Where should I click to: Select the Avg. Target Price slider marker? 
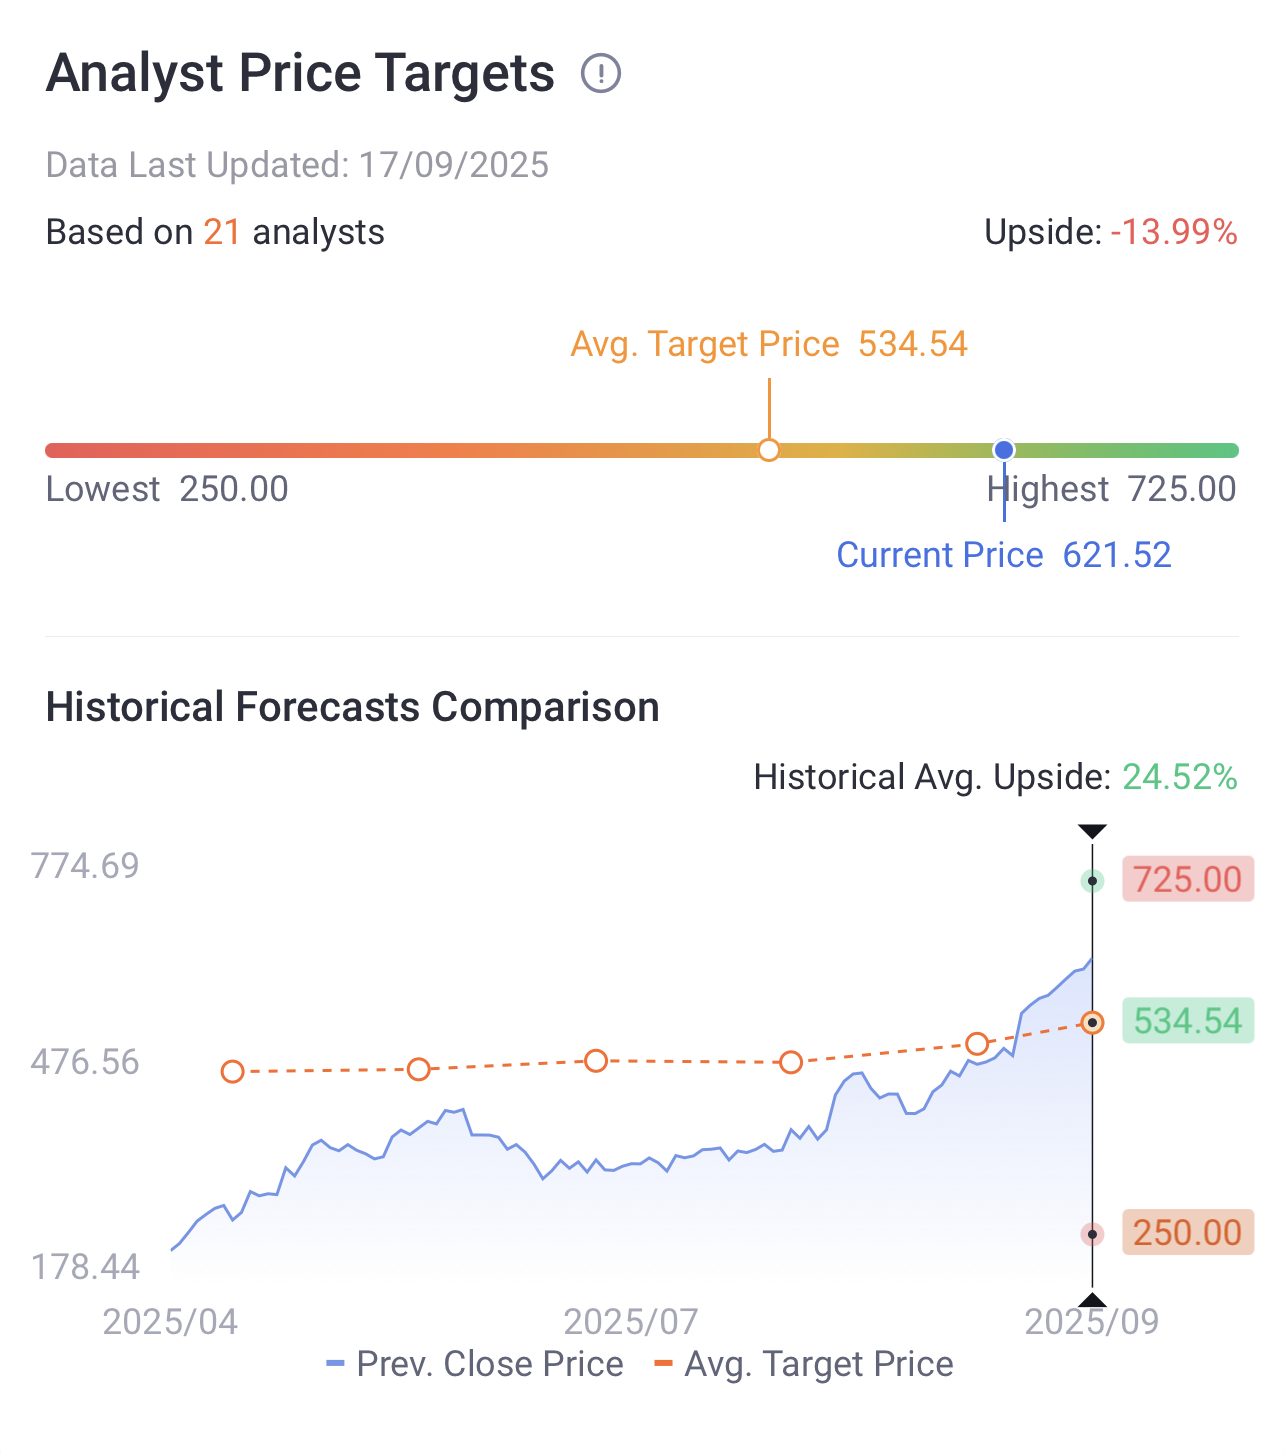click(x=769, y=450)
